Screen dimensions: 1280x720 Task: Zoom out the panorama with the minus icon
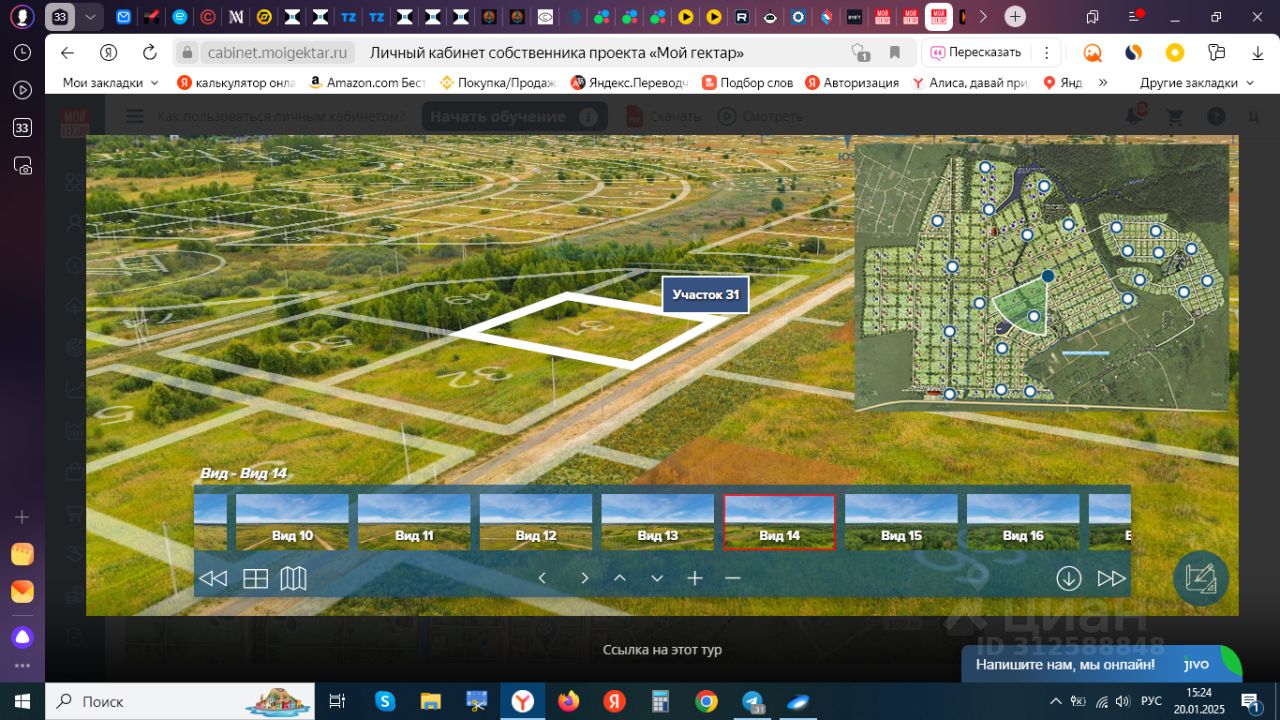(x=733, y=578)
